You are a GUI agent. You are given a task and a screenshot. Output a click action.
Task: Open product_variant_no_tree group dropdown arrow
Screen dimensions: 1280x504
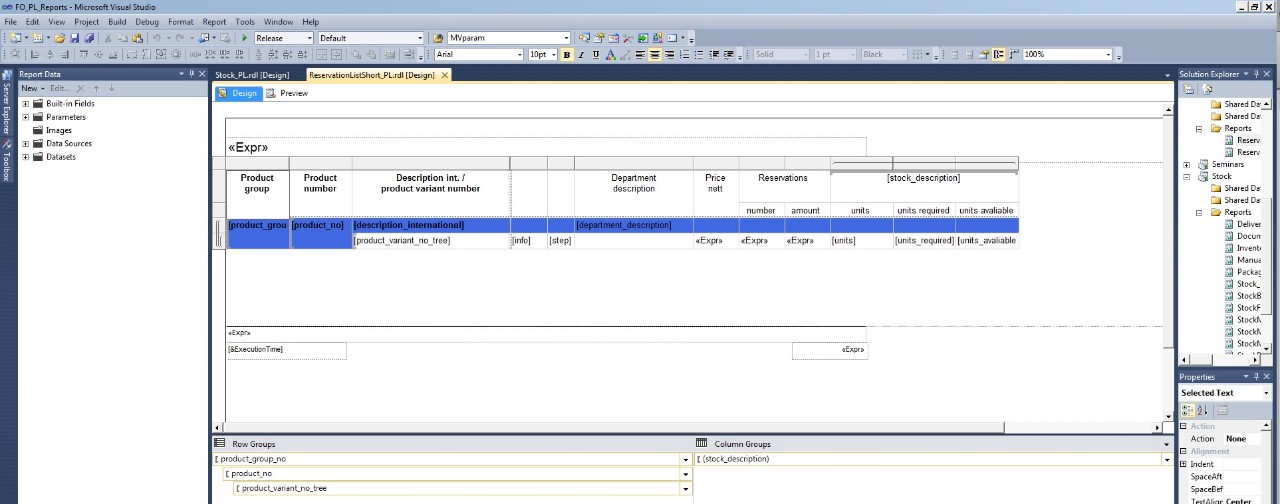pyautogui.click(x=685, y=489)
